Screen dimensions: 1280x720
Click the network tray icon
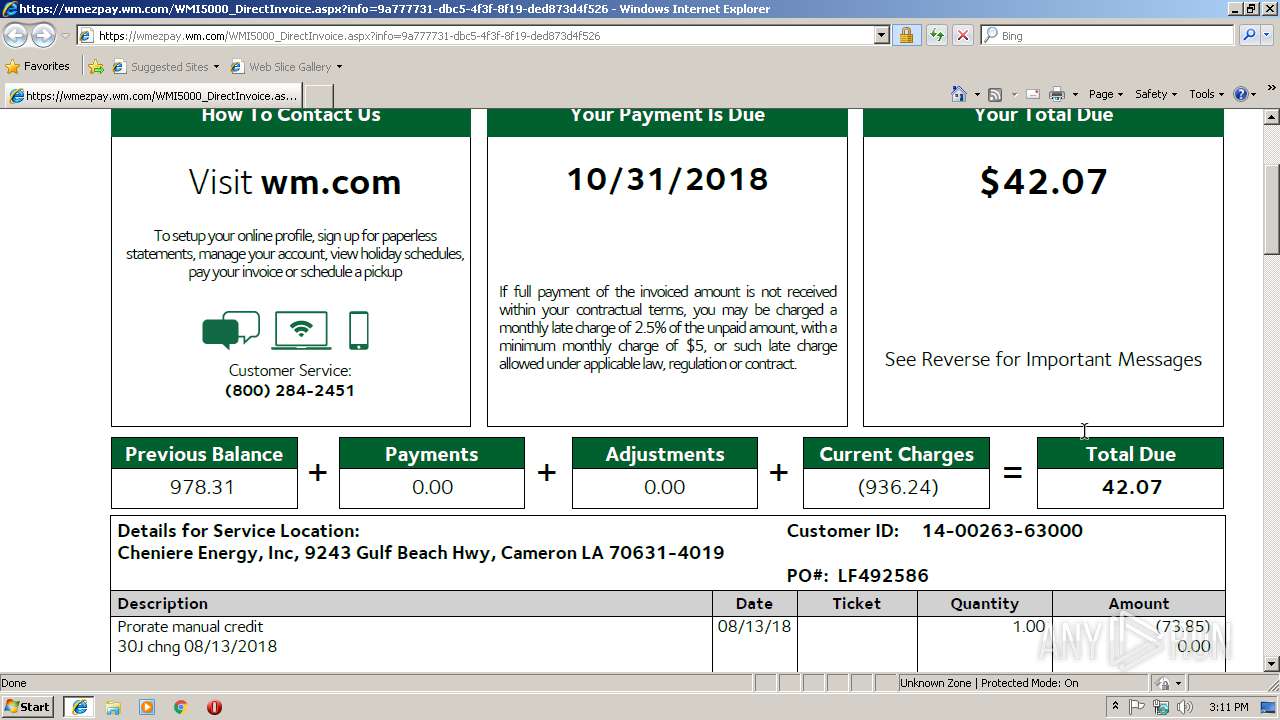tap(1162, 707)
